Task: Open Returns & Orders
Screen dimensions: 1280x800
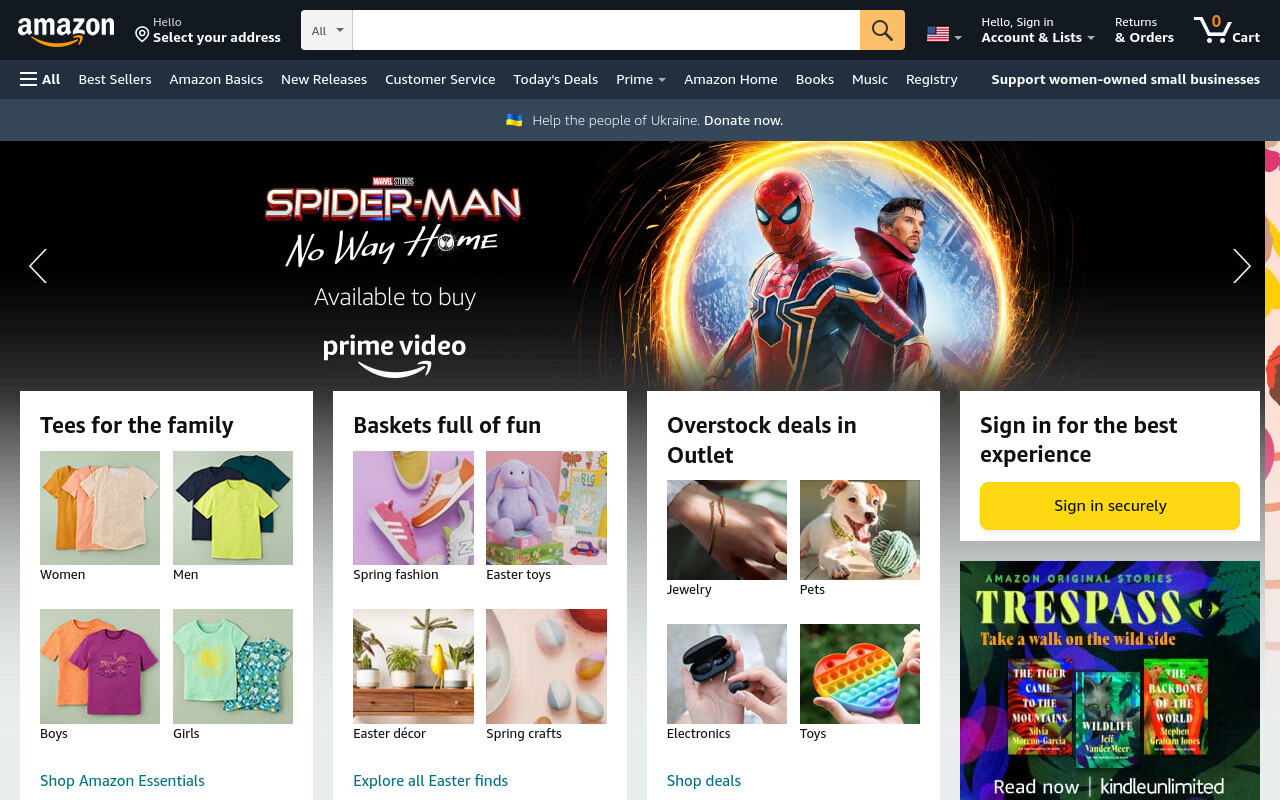Action: 1144,30
